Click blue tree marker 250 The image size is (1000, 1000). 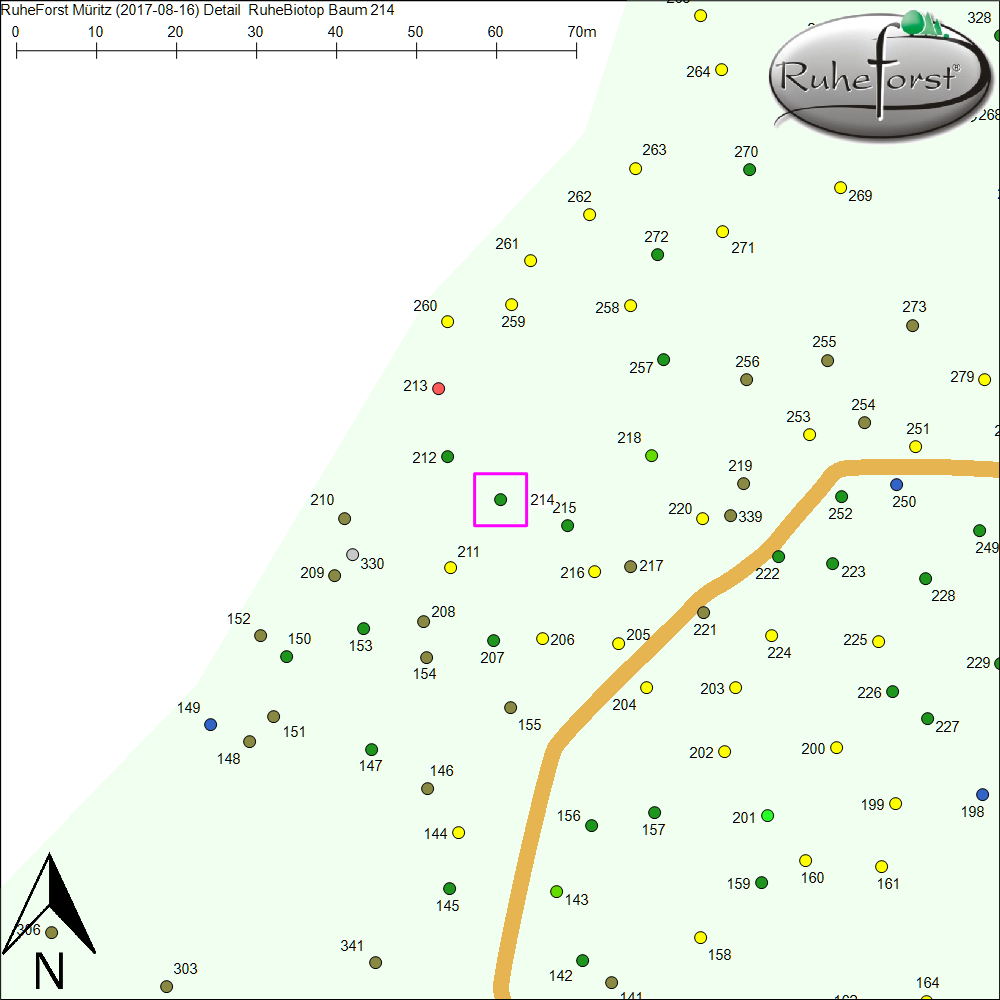(896, 484)
